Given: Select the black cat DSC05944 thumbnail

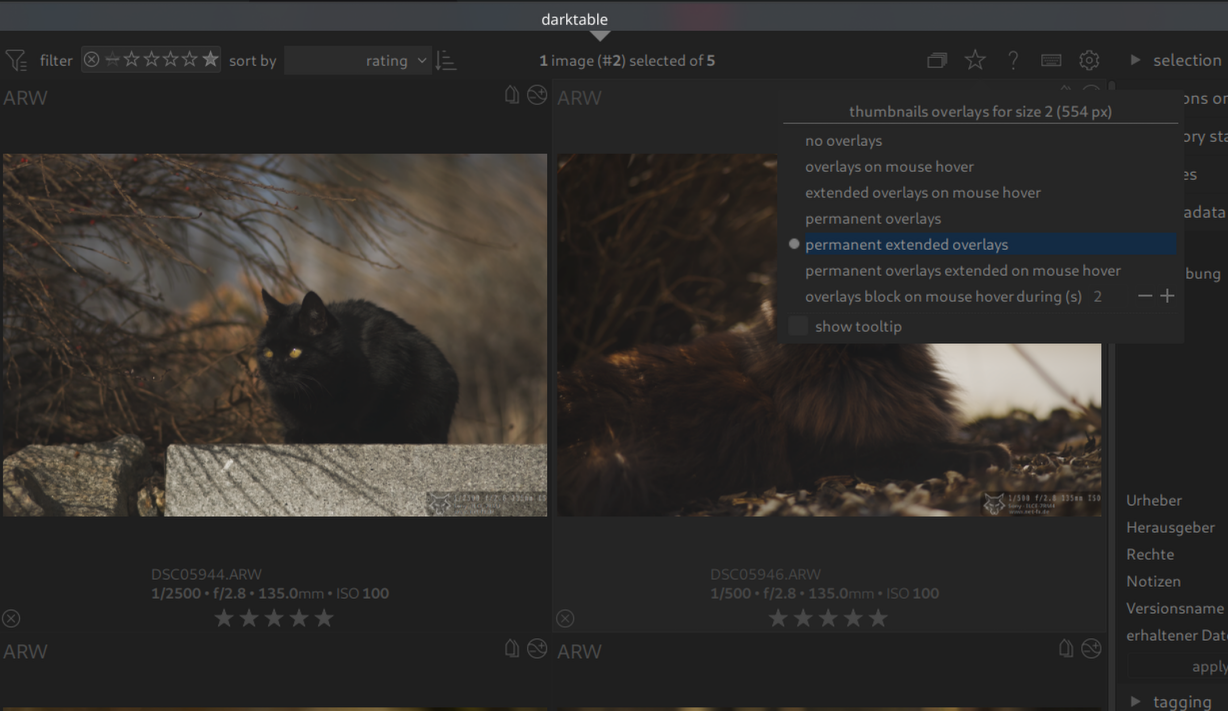Looking at the screenshot, I should pos(275,335).
